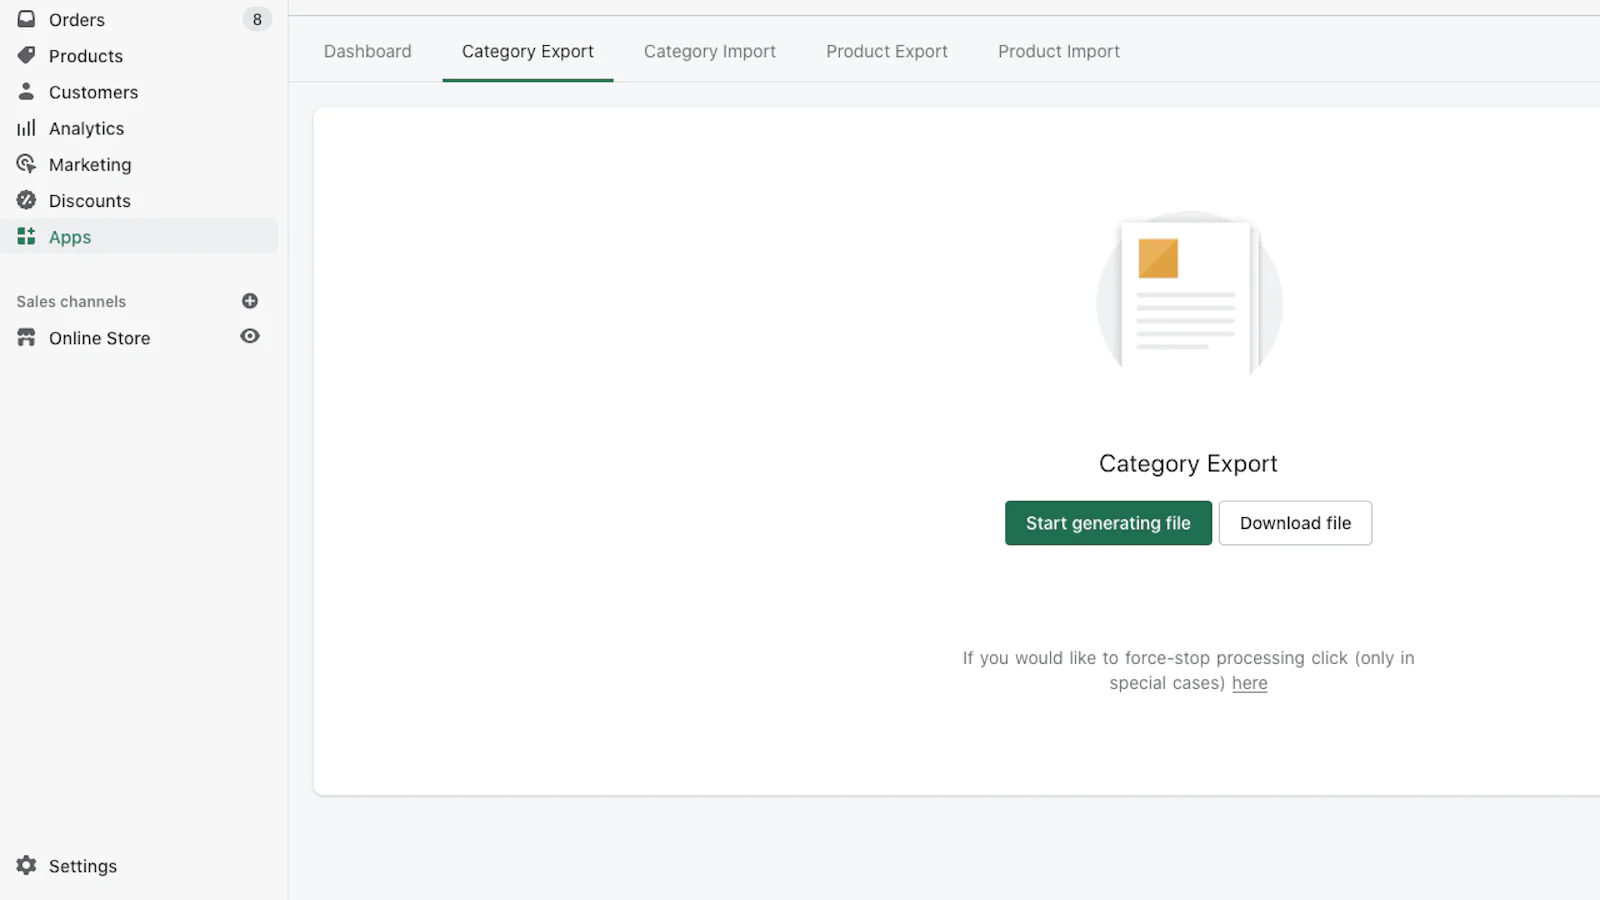Click the Orders count badge 8
Screen dimensions: 1600x900
(257, 19)
